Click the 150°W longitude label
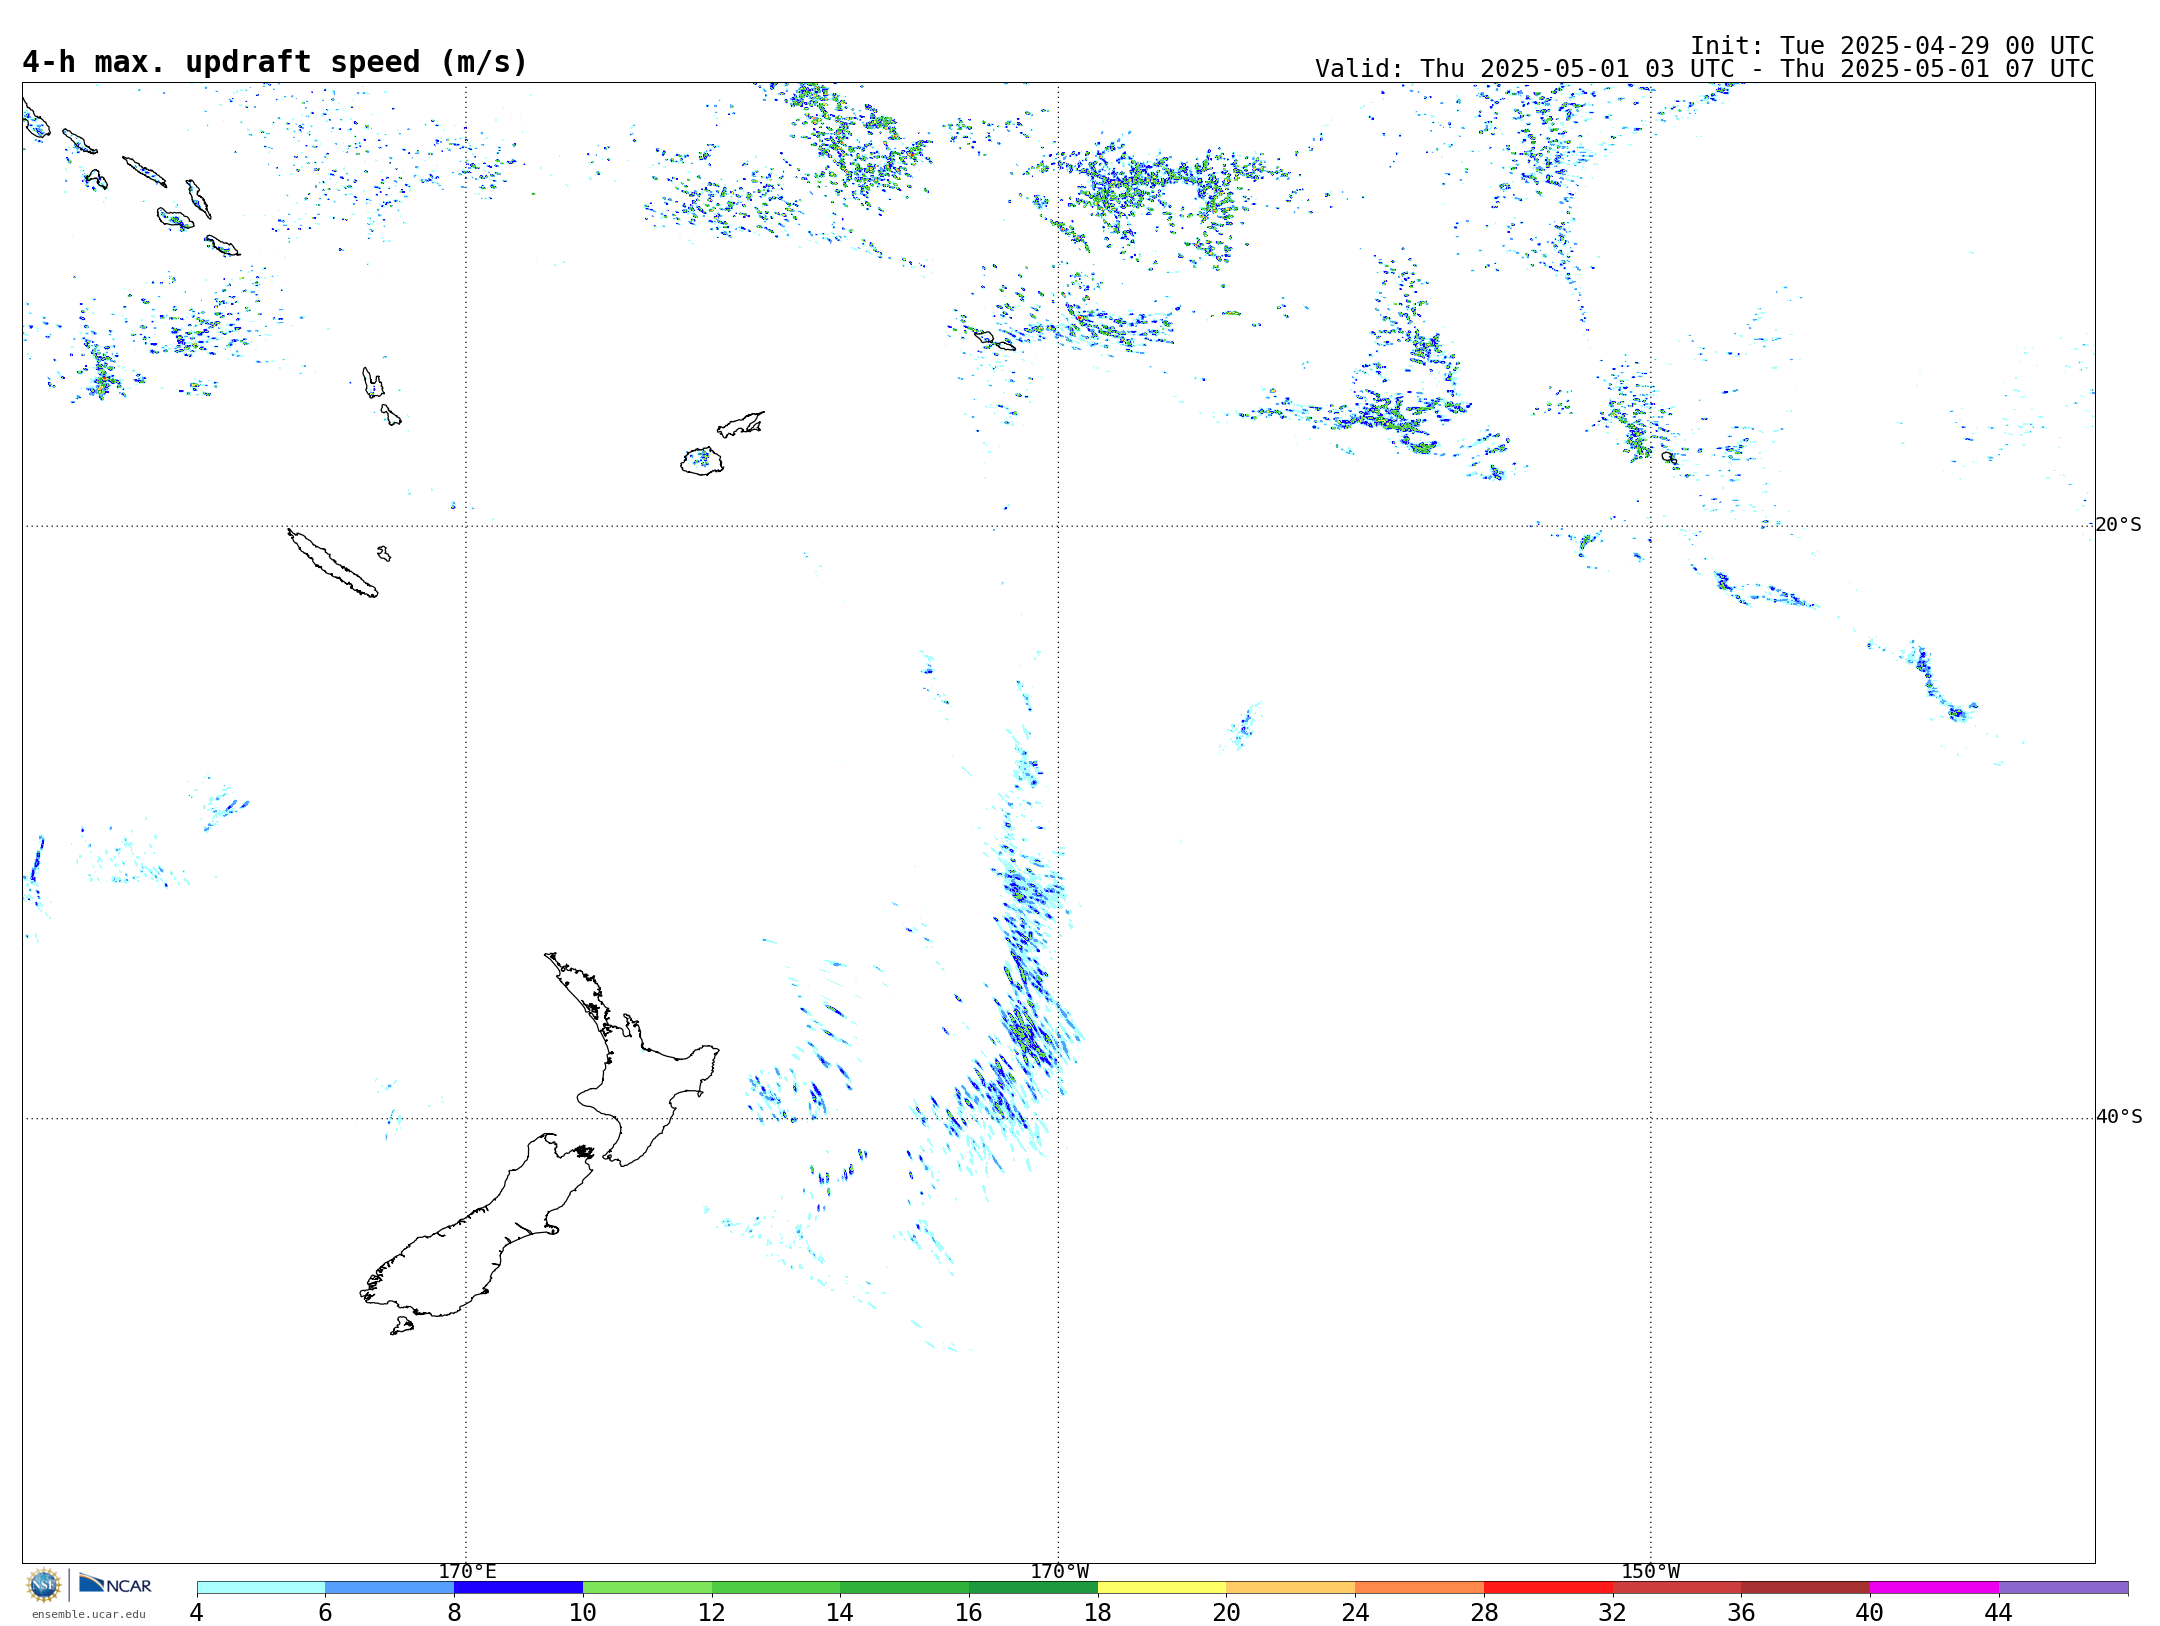The width and height of the screenshot is (2160, 1626). [1651, 1571]
